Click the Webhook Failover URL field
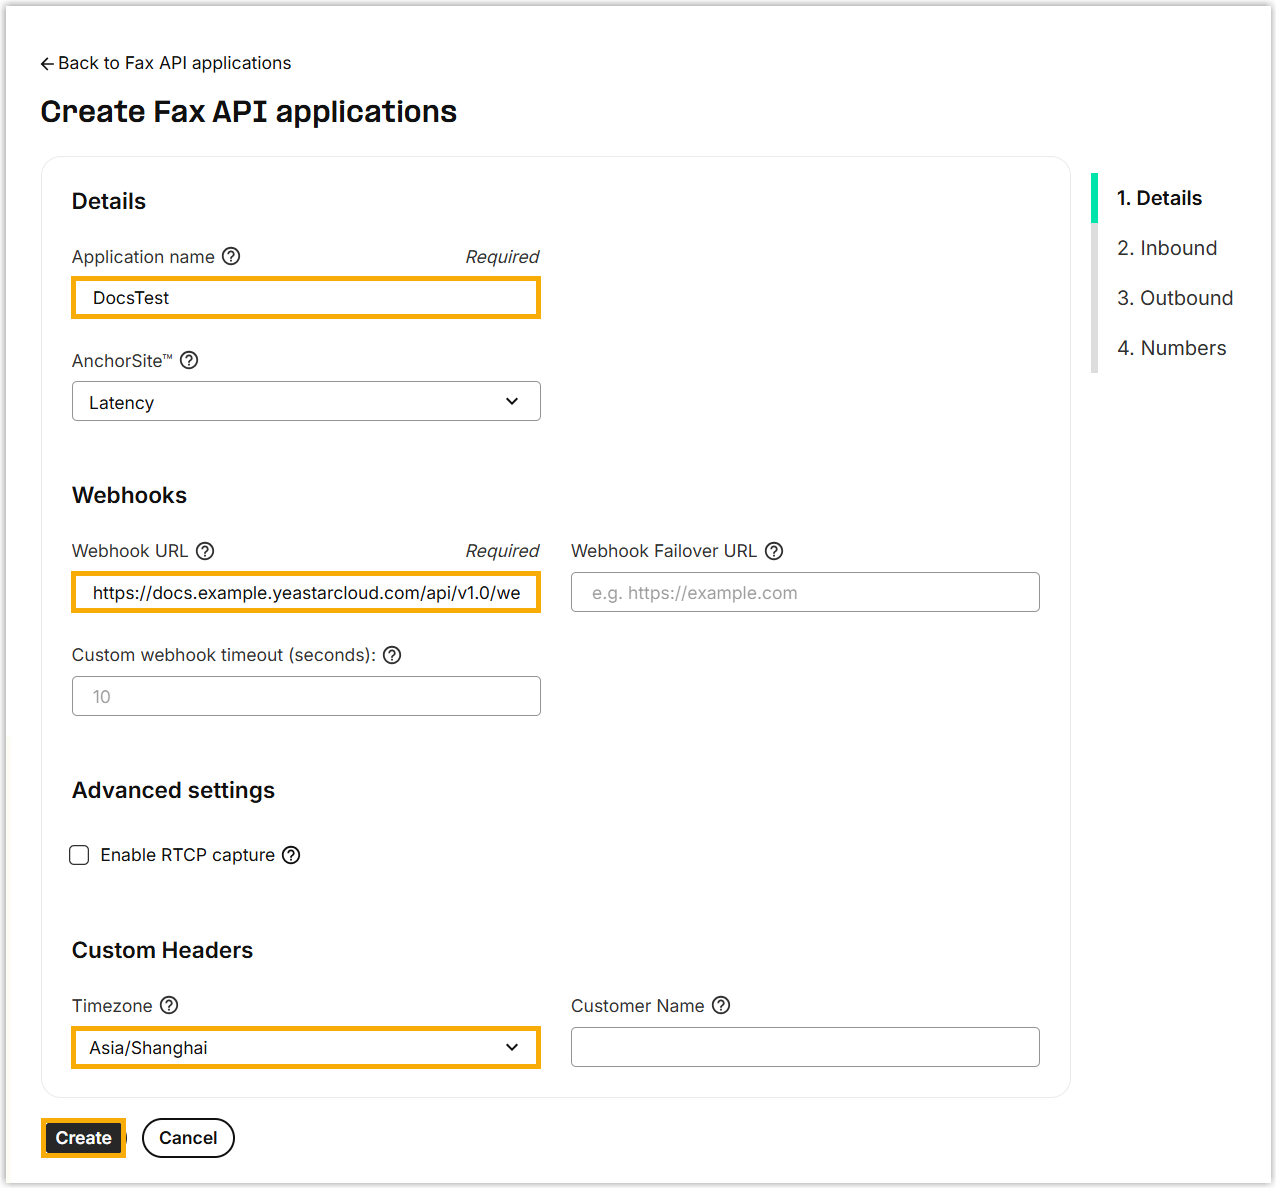This screenshot has width=1277, height=1189. [x=805, y=593]
